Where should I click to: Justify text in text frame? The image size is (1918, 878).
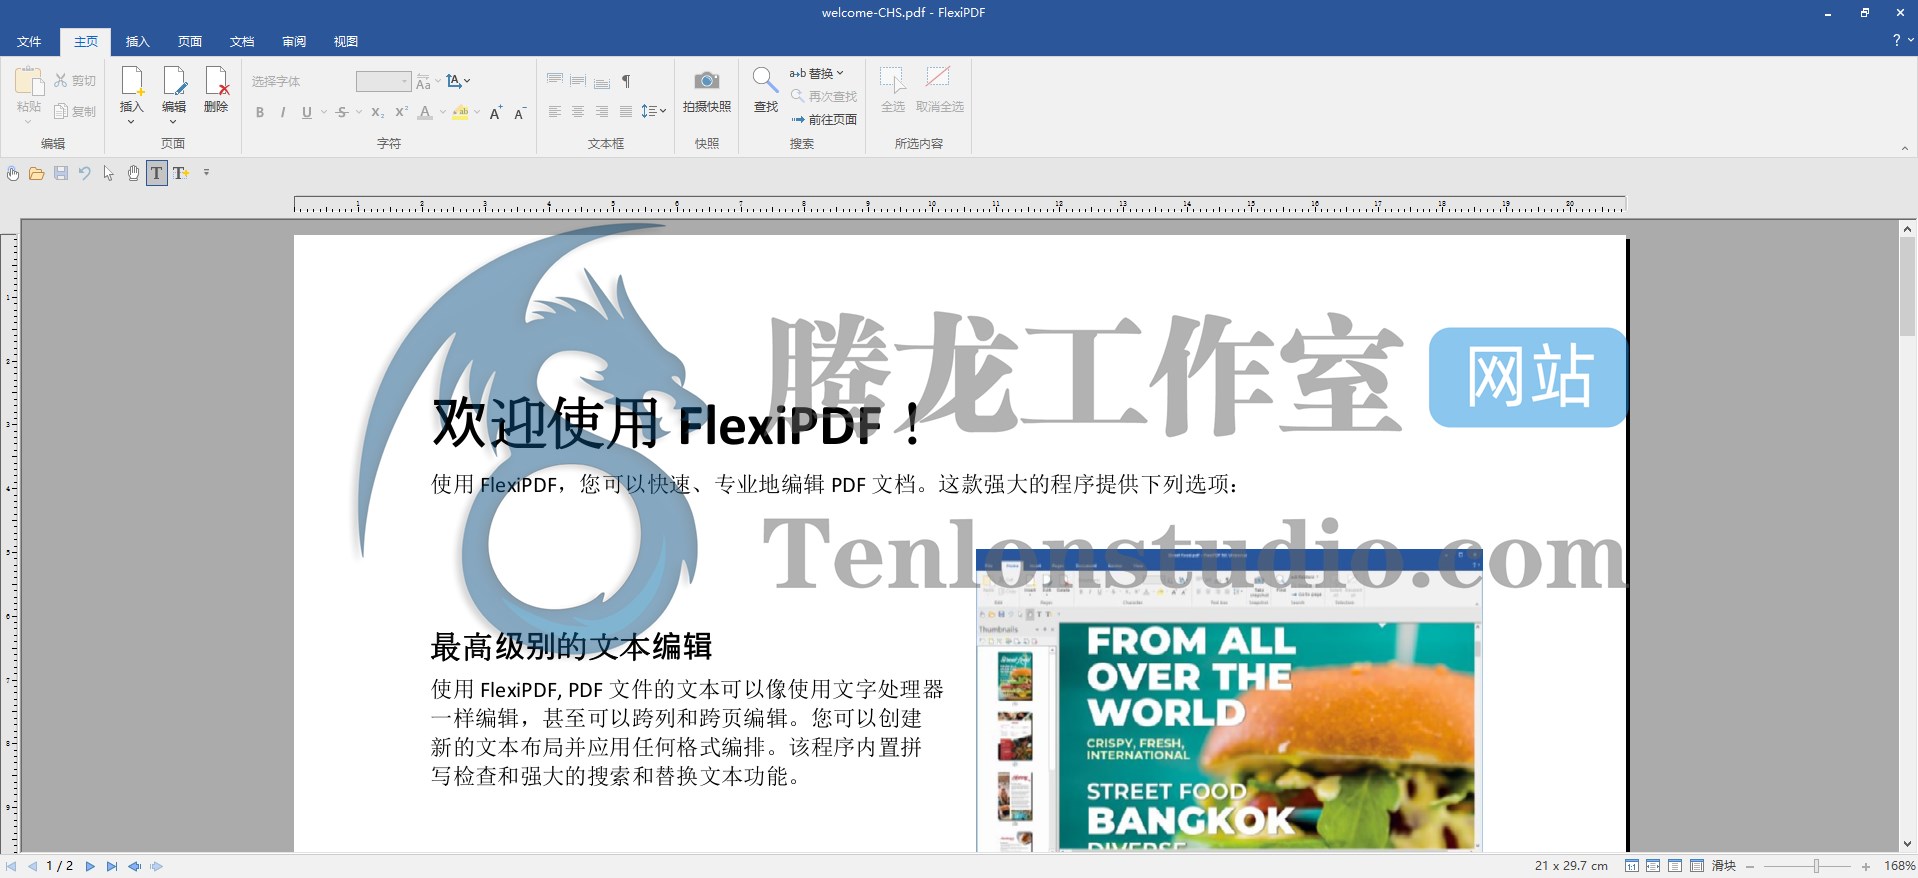(626, 112)
